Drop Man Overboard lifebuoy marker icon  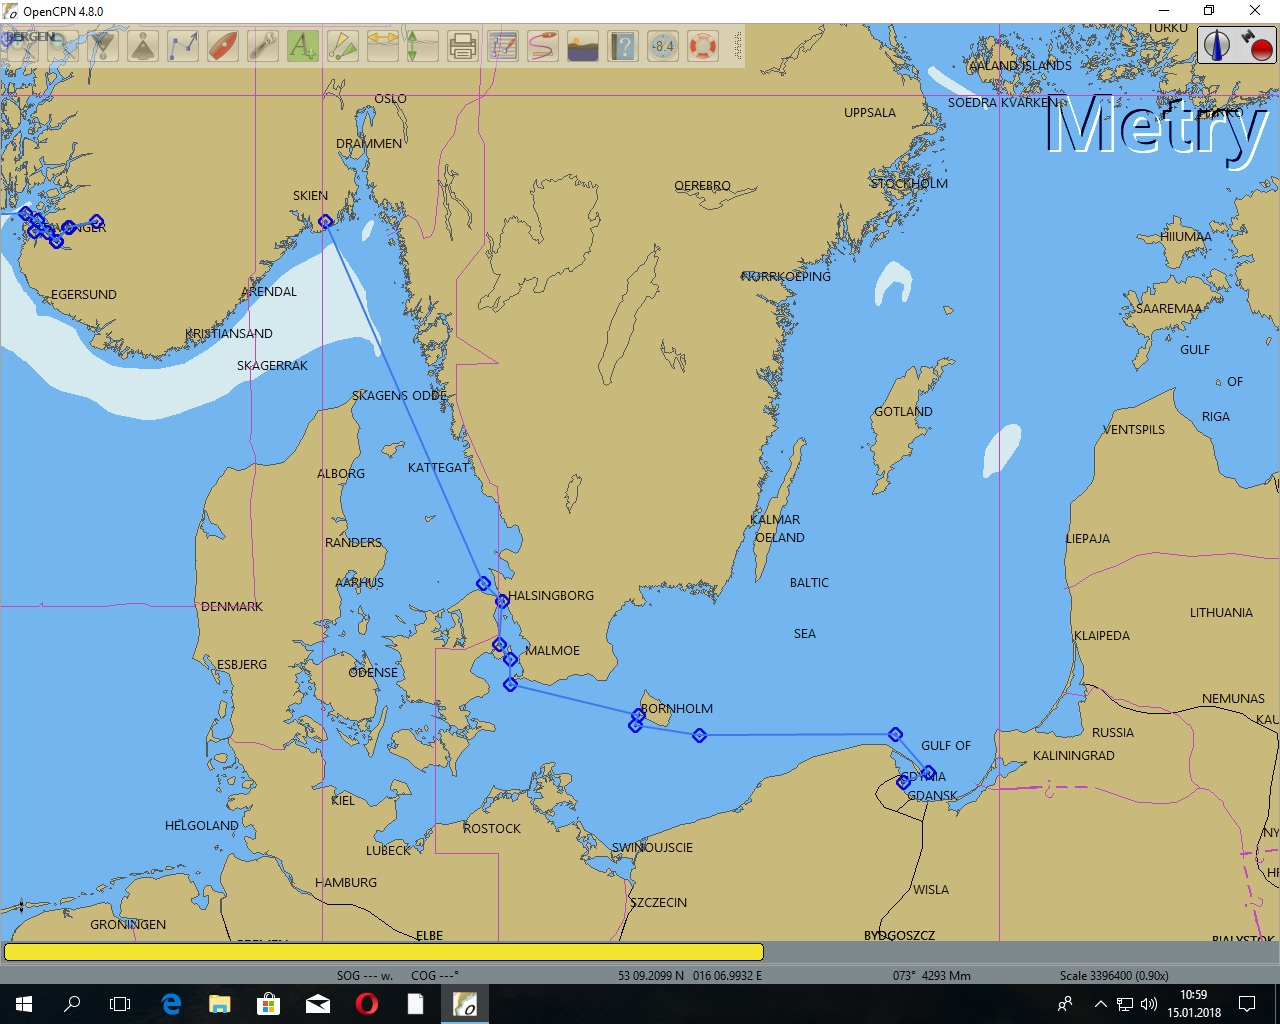(703, 46)
